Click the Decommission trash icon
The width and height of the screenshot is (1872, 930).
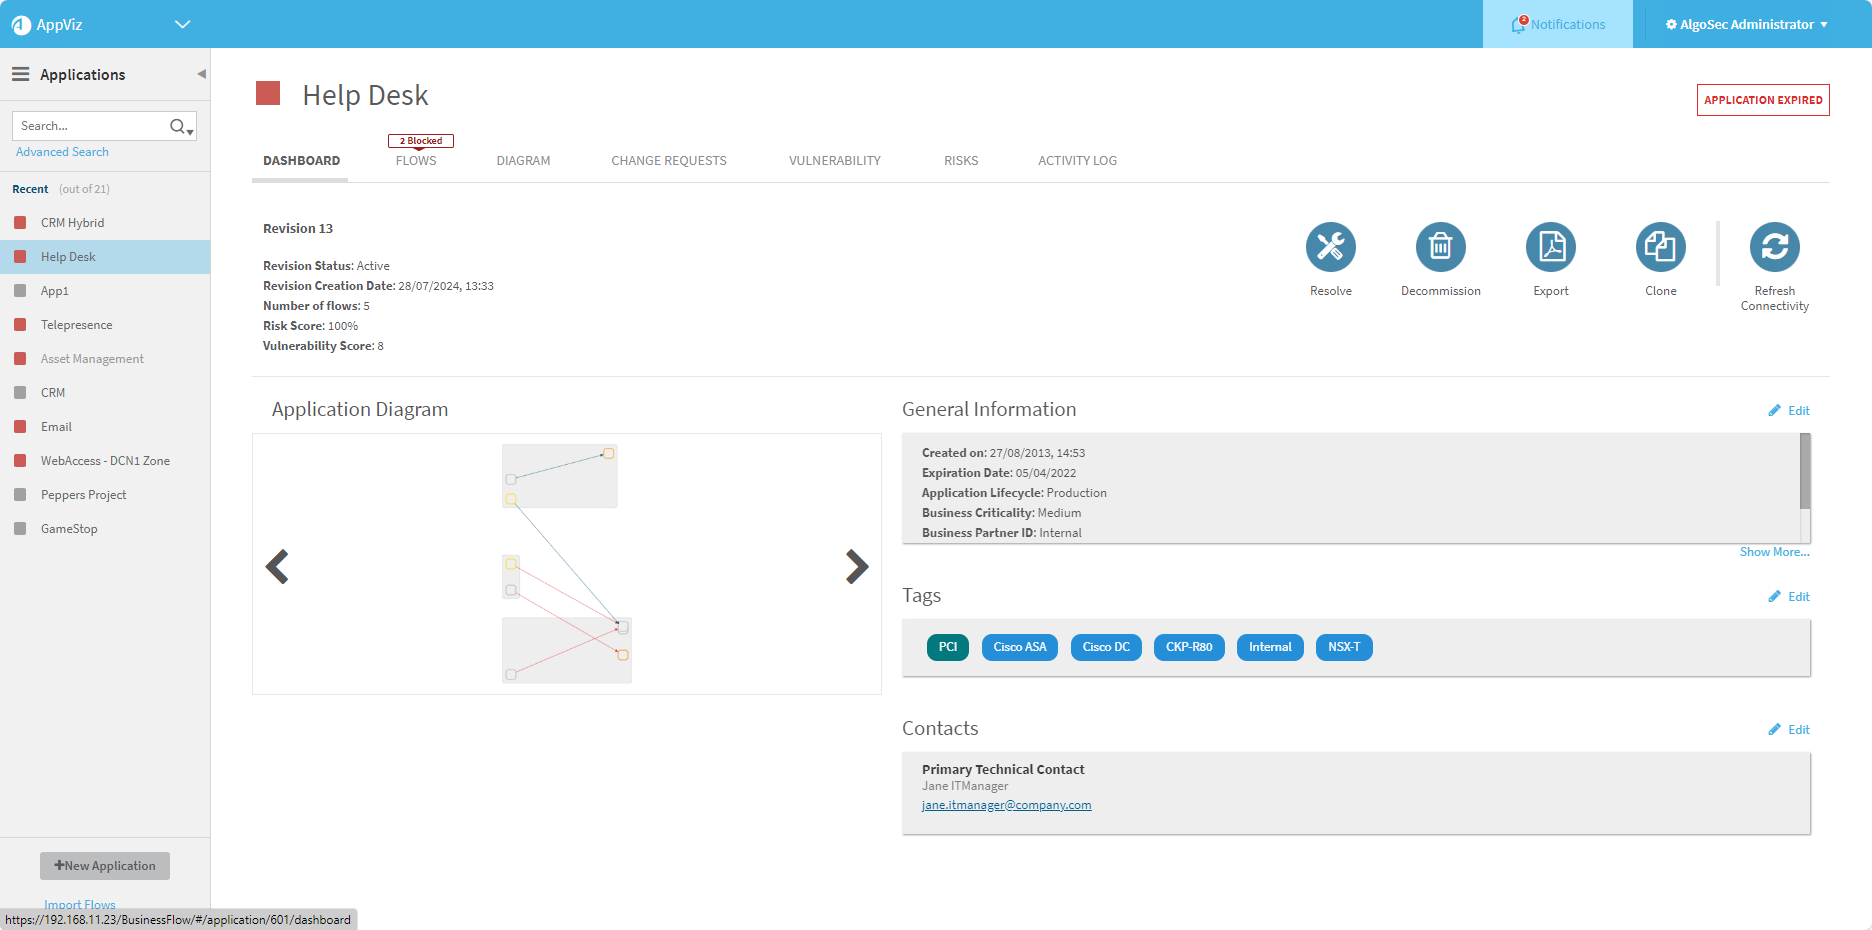(1440, 247)
